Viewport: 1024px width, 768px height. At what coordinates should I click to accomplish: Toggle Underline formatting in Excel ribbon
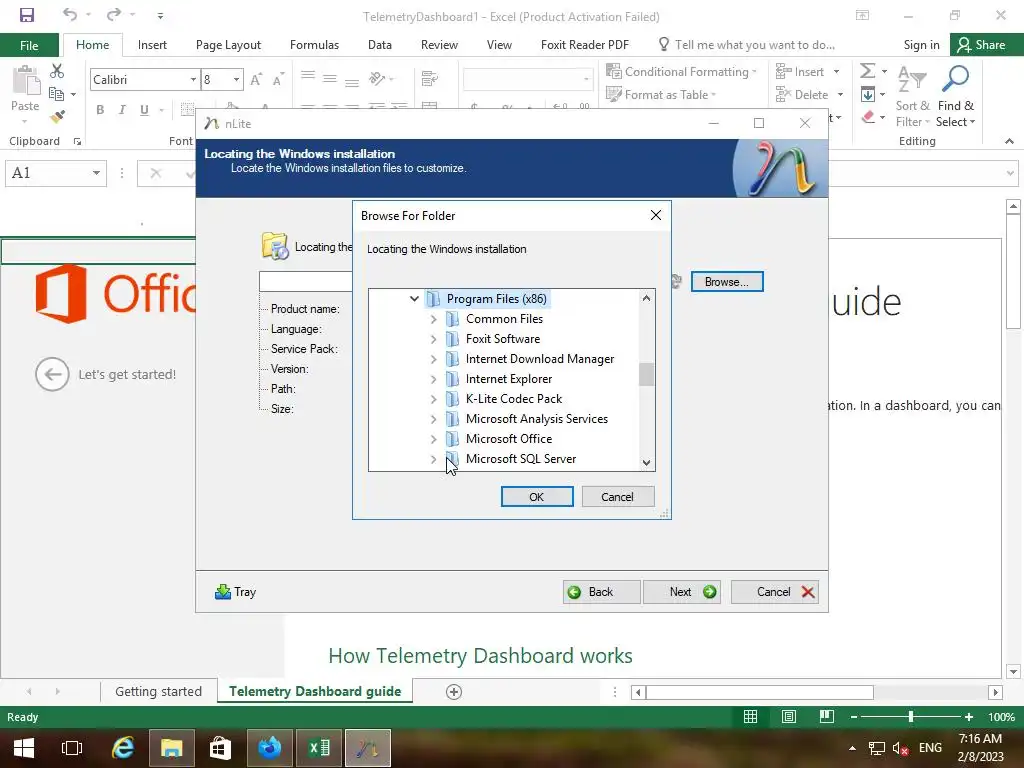pos(144,110)
